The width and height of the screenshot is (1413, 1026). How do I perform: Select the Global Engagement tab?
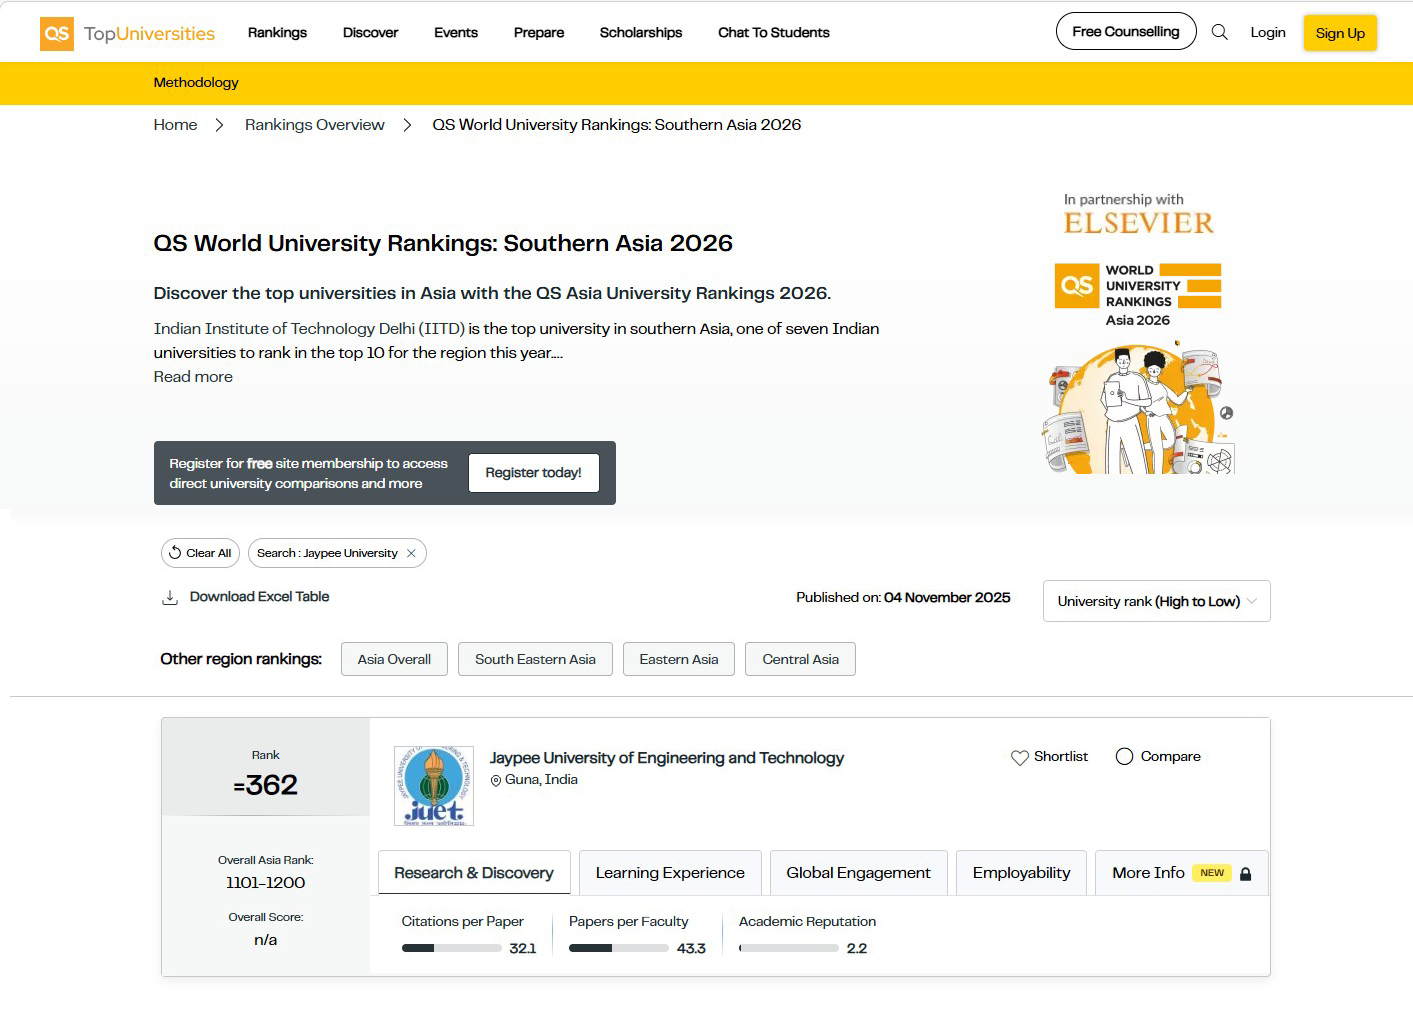[858, 873]
